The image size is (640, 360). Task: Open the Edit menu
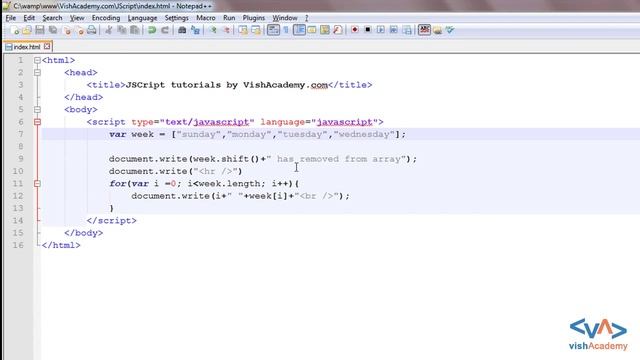point(29,18)
